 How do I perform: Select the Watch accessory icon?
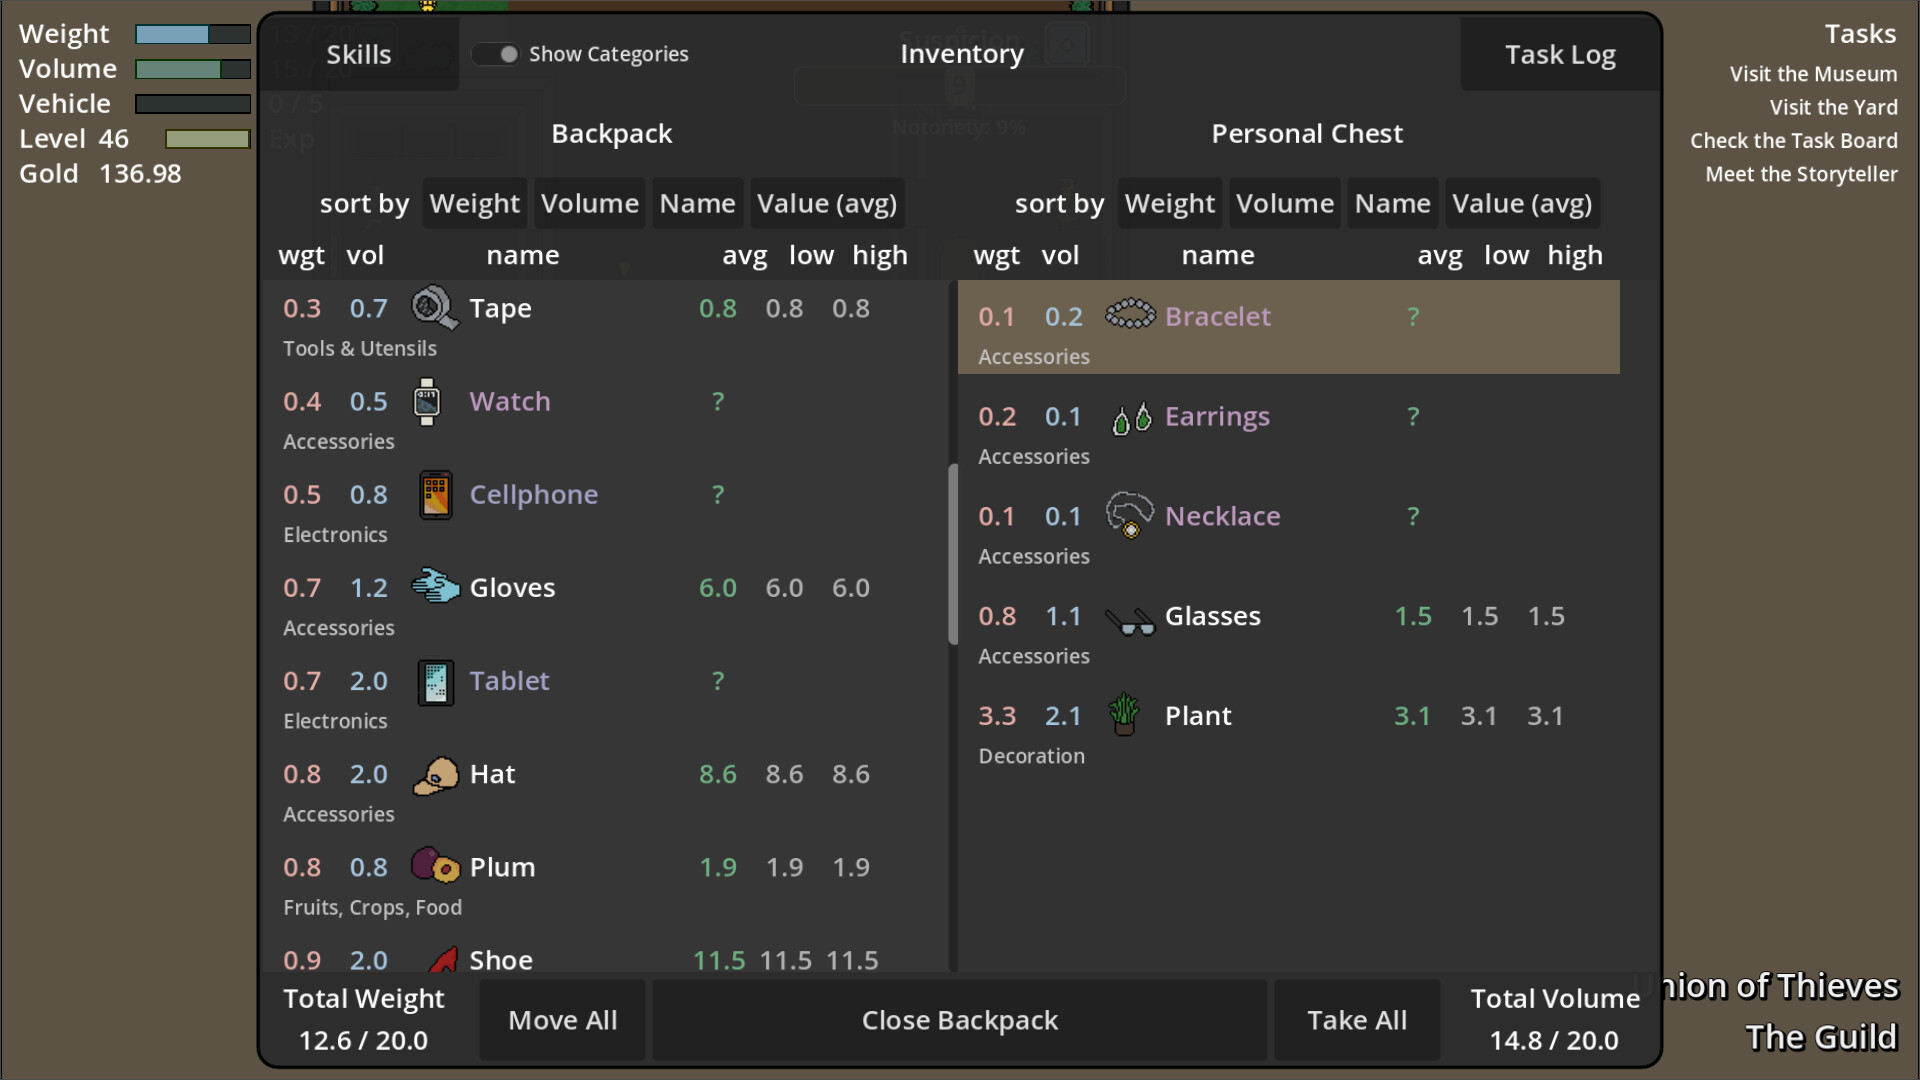tap(428, 401)
